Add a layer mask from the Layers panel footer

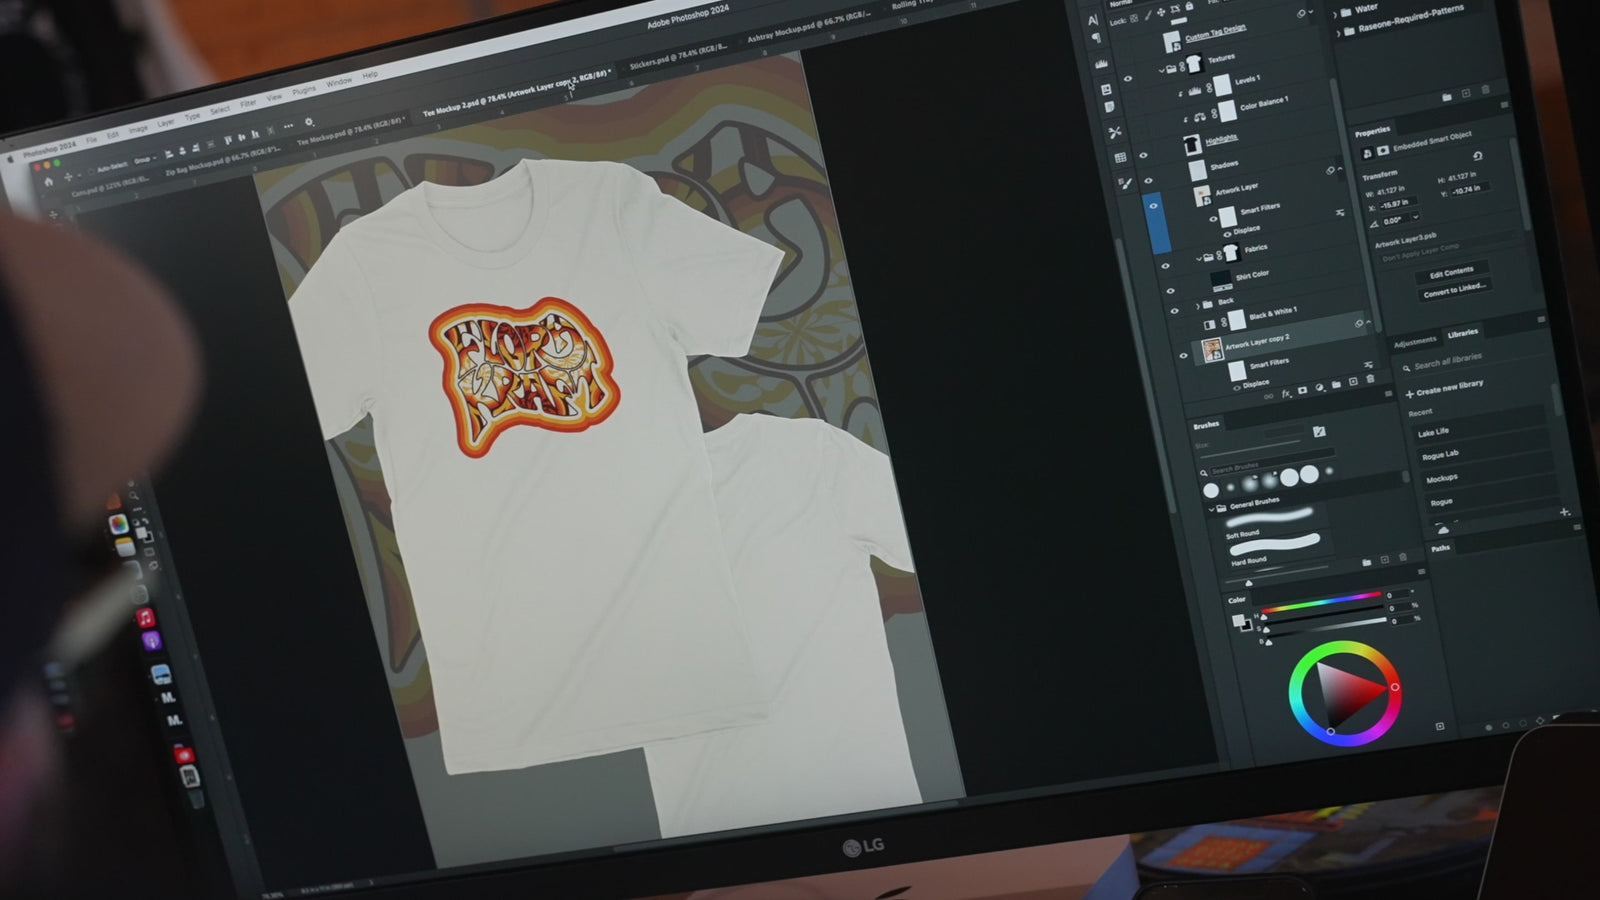(x=1302, y=390)
